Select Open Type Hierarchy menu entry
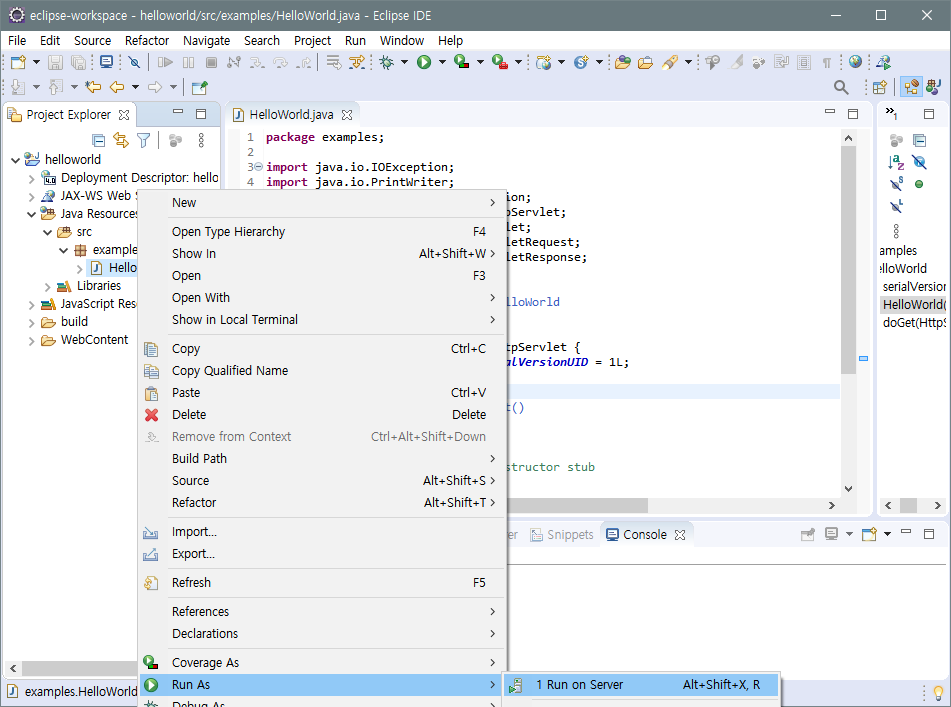951x707 pixels. (x=322, y=232)
